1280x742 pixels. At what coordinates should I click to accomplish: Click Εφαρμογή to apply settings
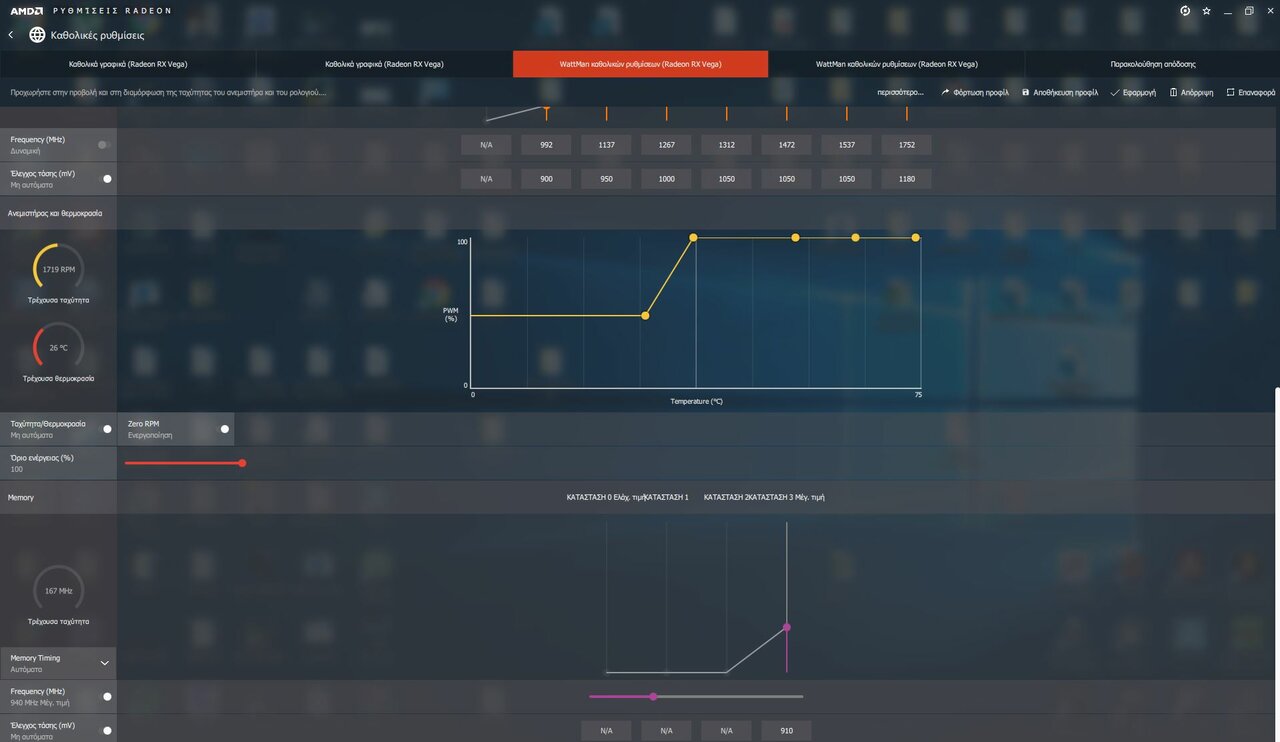click(x=1139, y=92)
